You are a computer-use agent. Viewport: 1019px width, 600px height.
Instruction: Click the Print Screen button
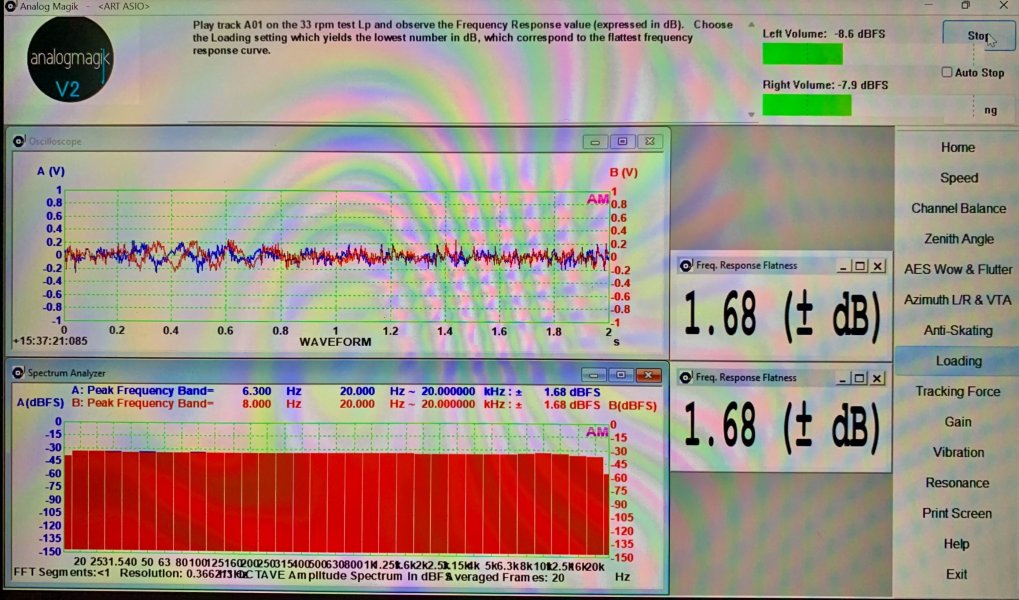(x=957, y=513)
